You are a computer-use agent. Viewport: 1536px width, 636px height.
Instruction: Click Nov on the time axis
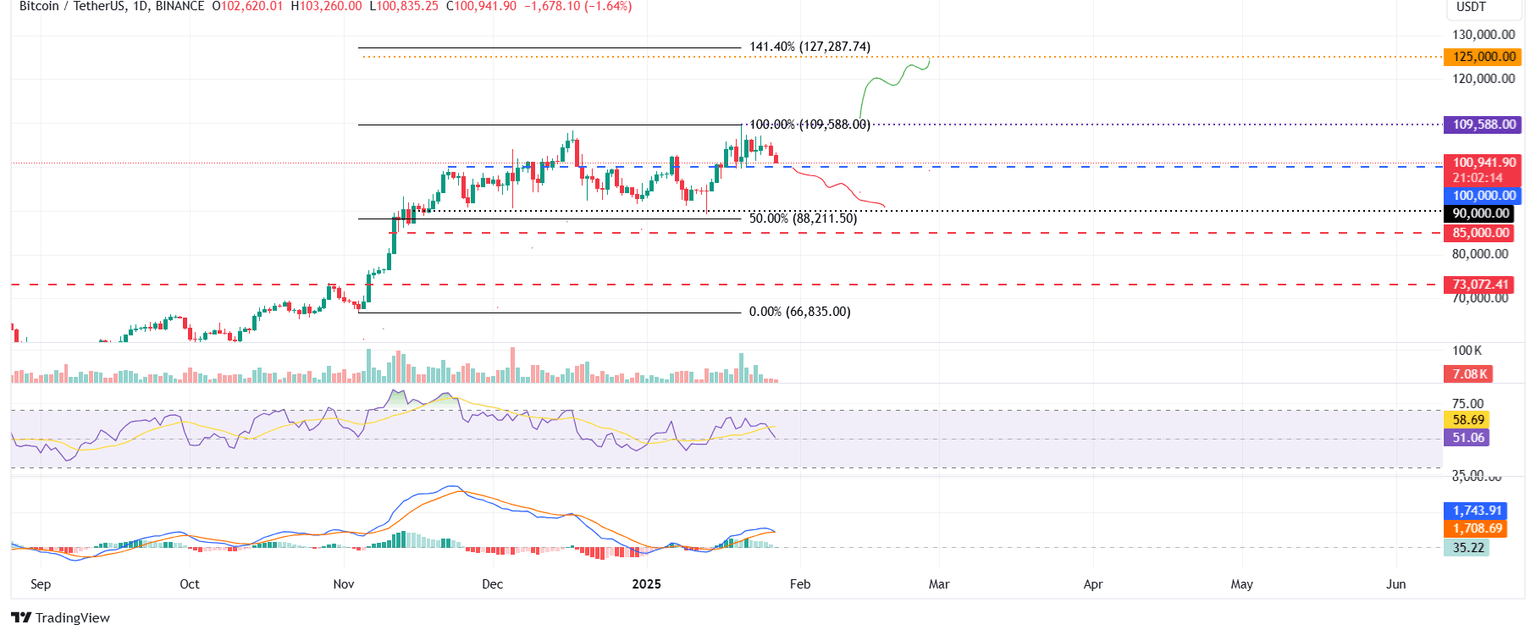pyautogui.click(x=344, y=583)
